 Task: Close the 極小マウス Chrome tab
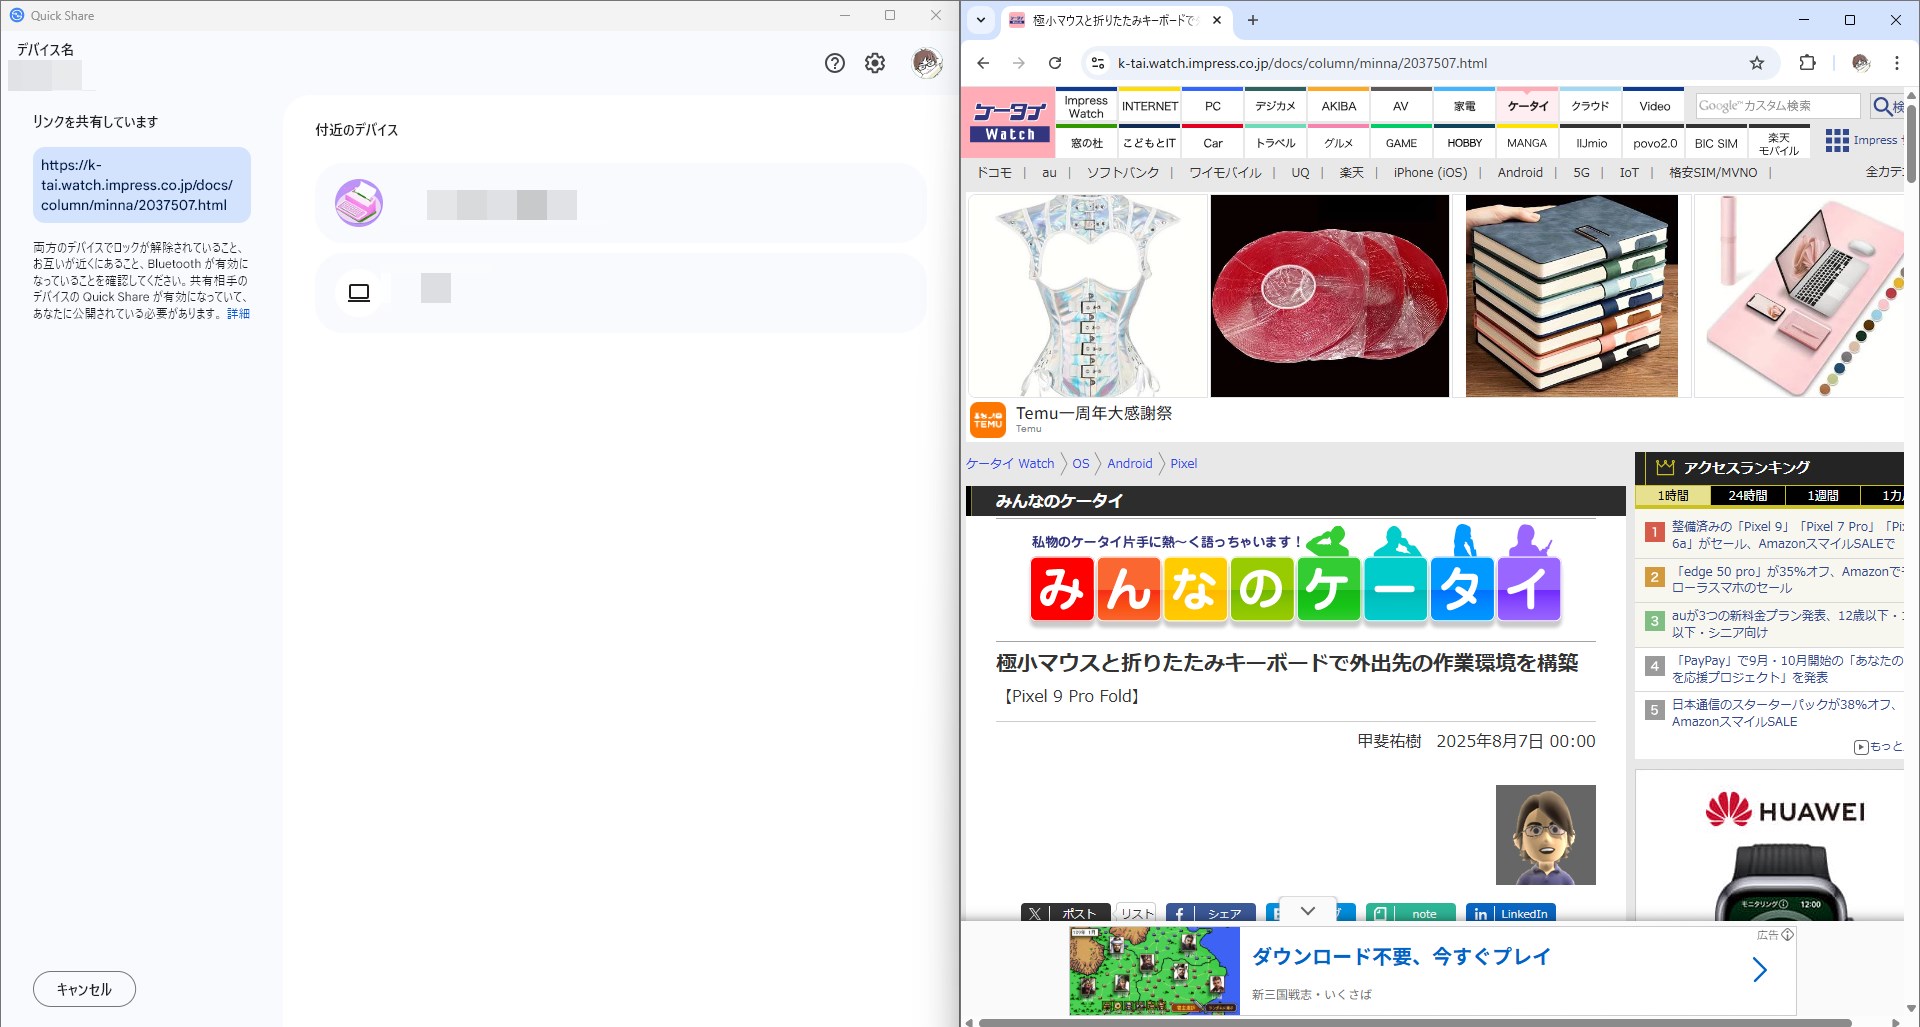[x=1217, y=20]
